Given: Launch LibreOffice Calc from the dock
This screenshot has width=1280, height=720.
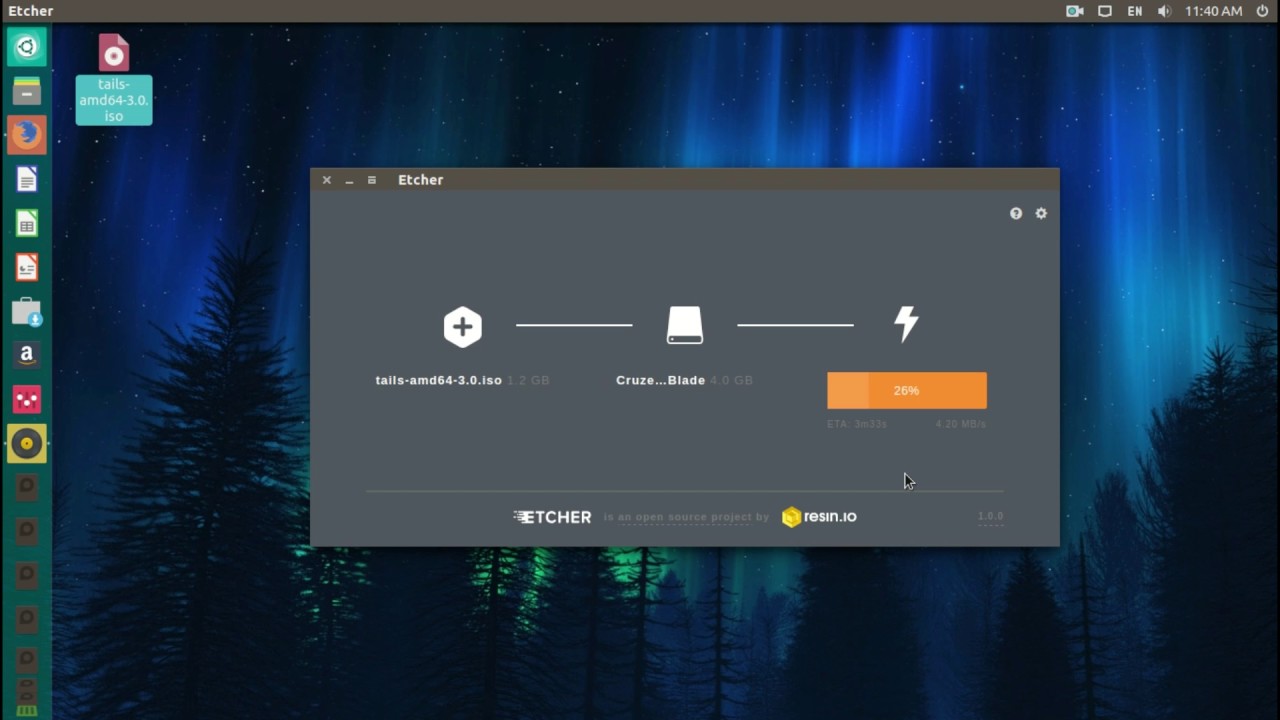Looking at the screenshot, I should click(x=27, y=223).
